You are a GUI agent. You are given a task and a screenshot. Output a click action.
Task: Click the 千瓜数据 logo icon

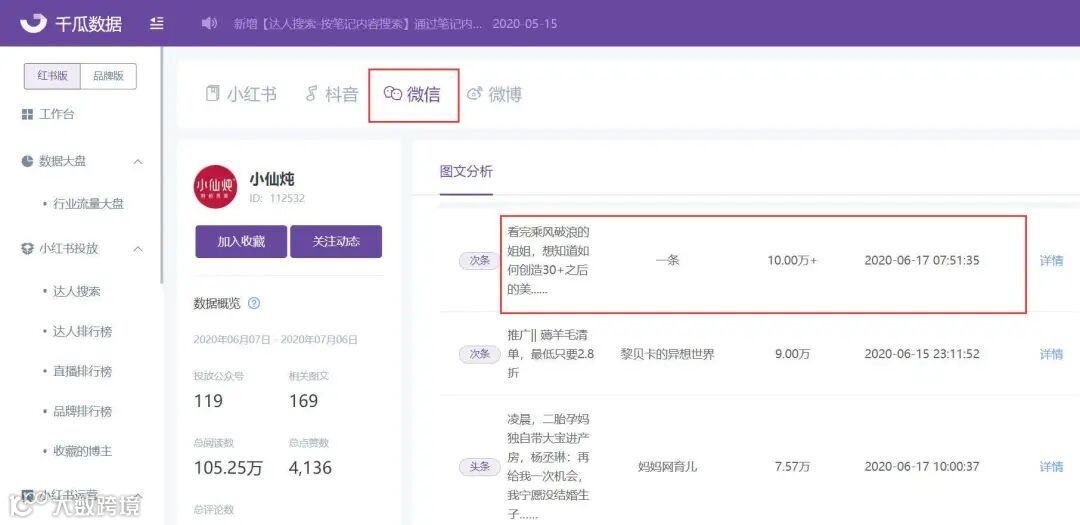32,23
